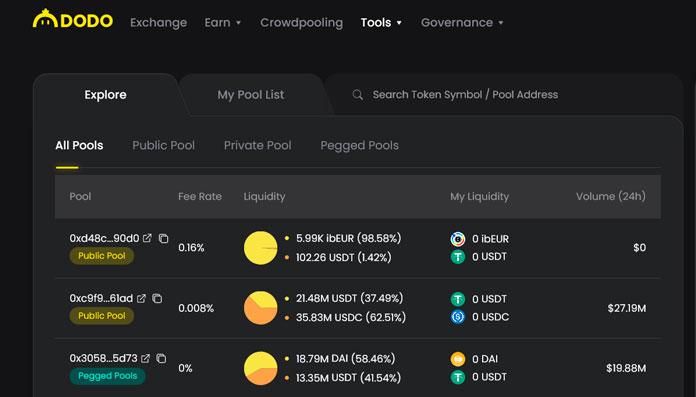Open pool address 0x3058...5d73

pos(103,358)
